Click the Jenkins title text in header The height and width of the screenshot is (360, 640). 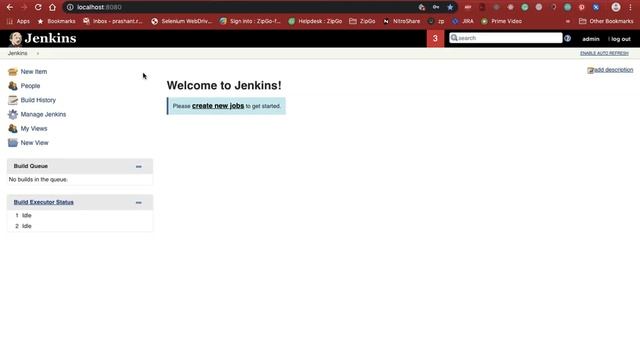coord(50,38)
